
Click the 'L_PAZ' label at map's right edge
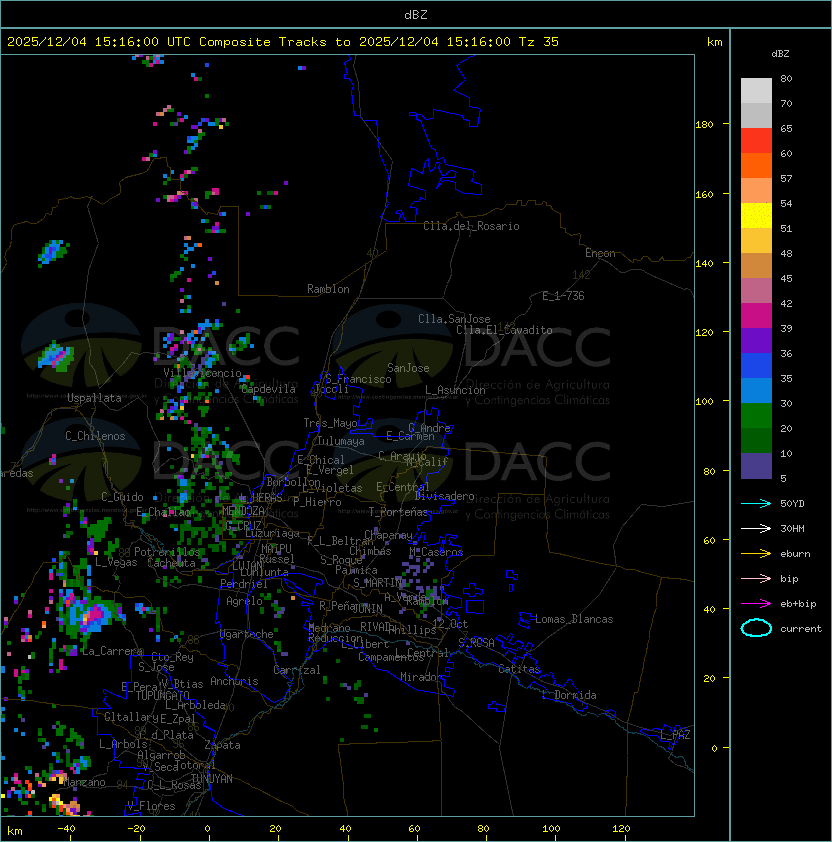(x=675, y=734)
